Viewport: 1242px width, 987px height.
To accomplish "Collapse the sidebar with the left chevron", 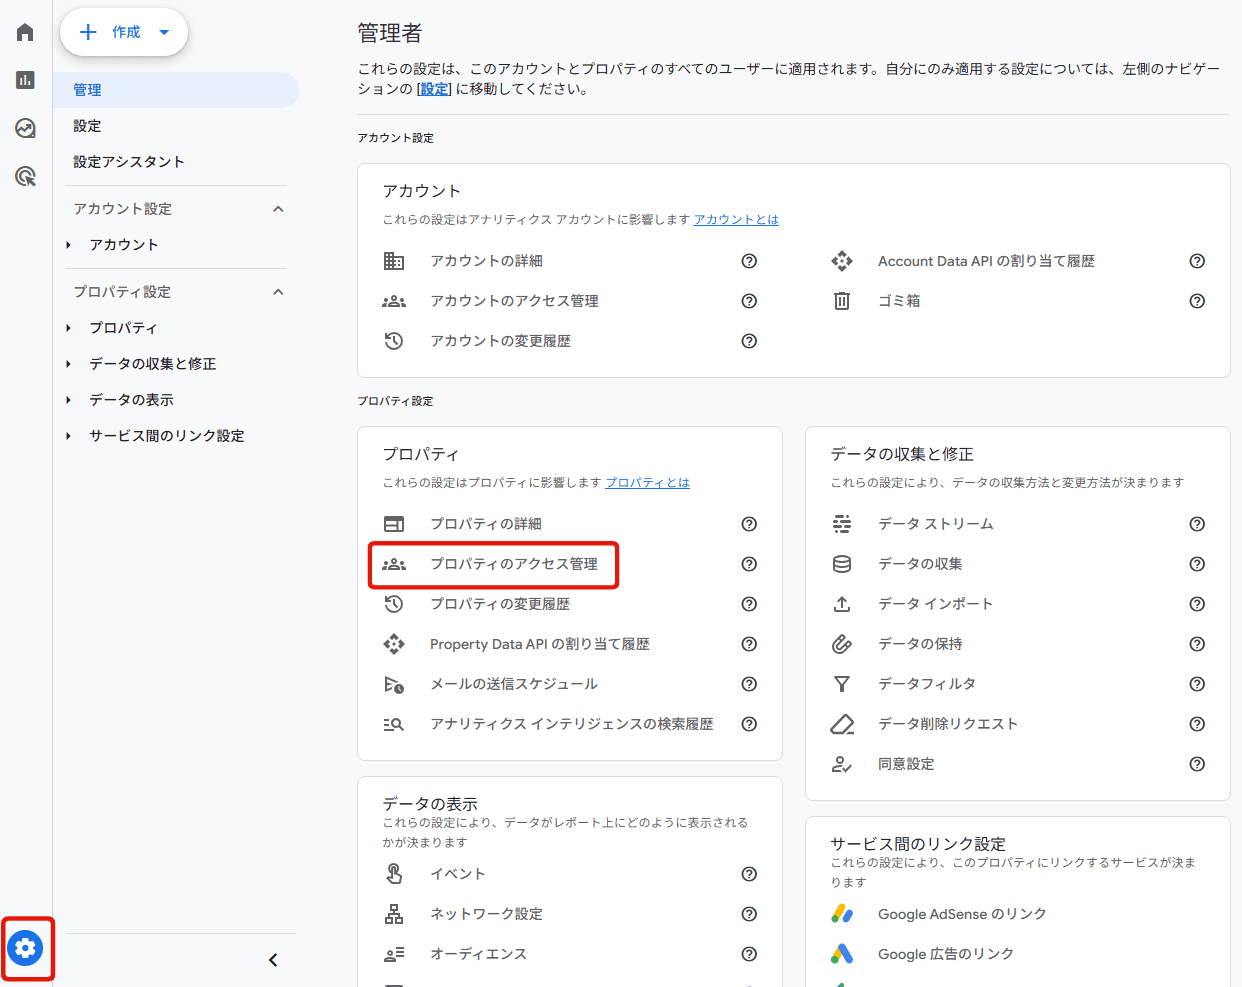I will tap(273, 960).
